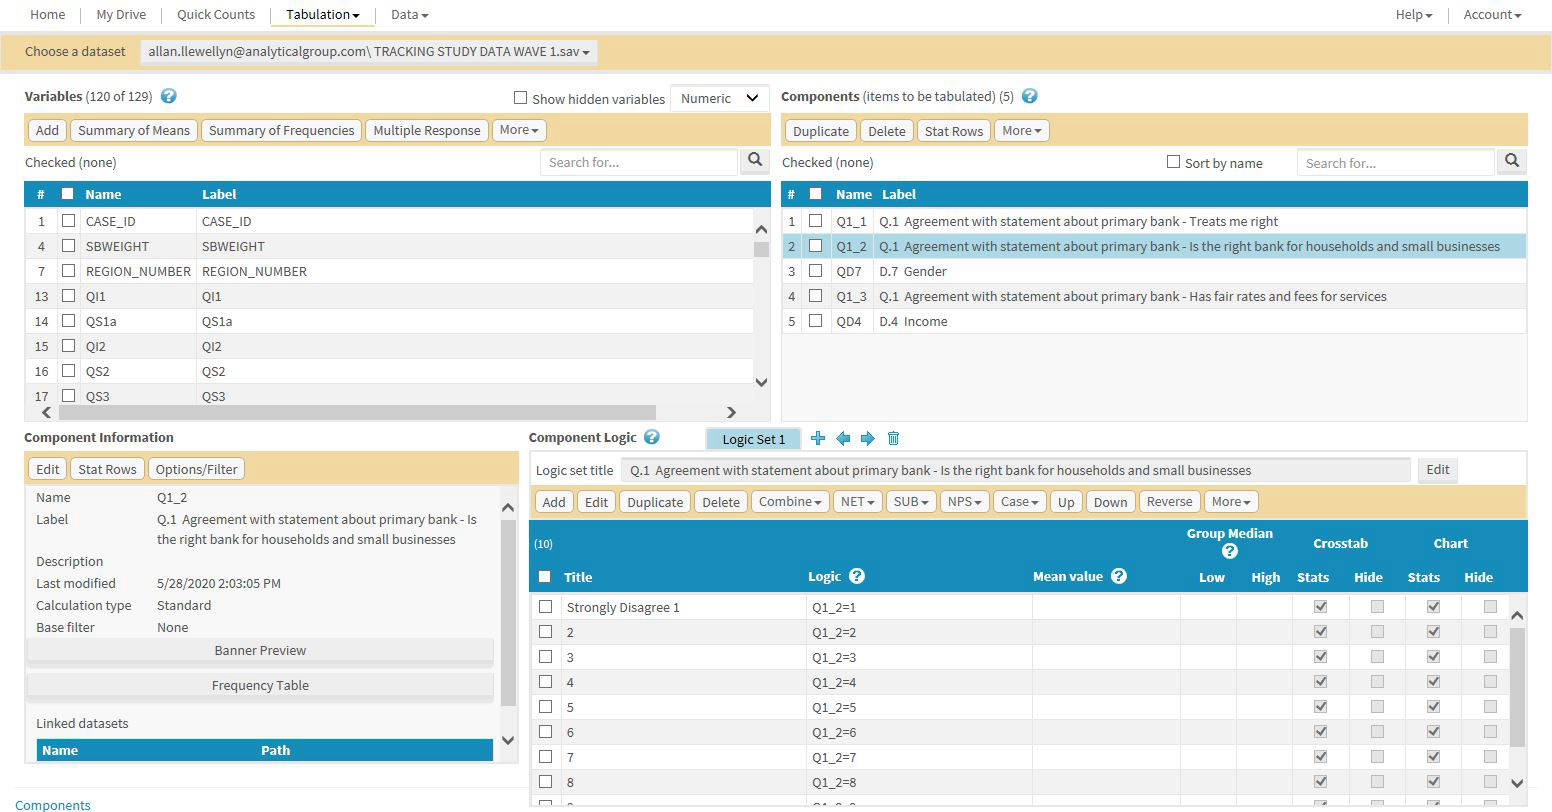Open Quick Counts menu item
Image resolution: width=1552 pixels, height=812 pixels.
(x=216, y=14)
